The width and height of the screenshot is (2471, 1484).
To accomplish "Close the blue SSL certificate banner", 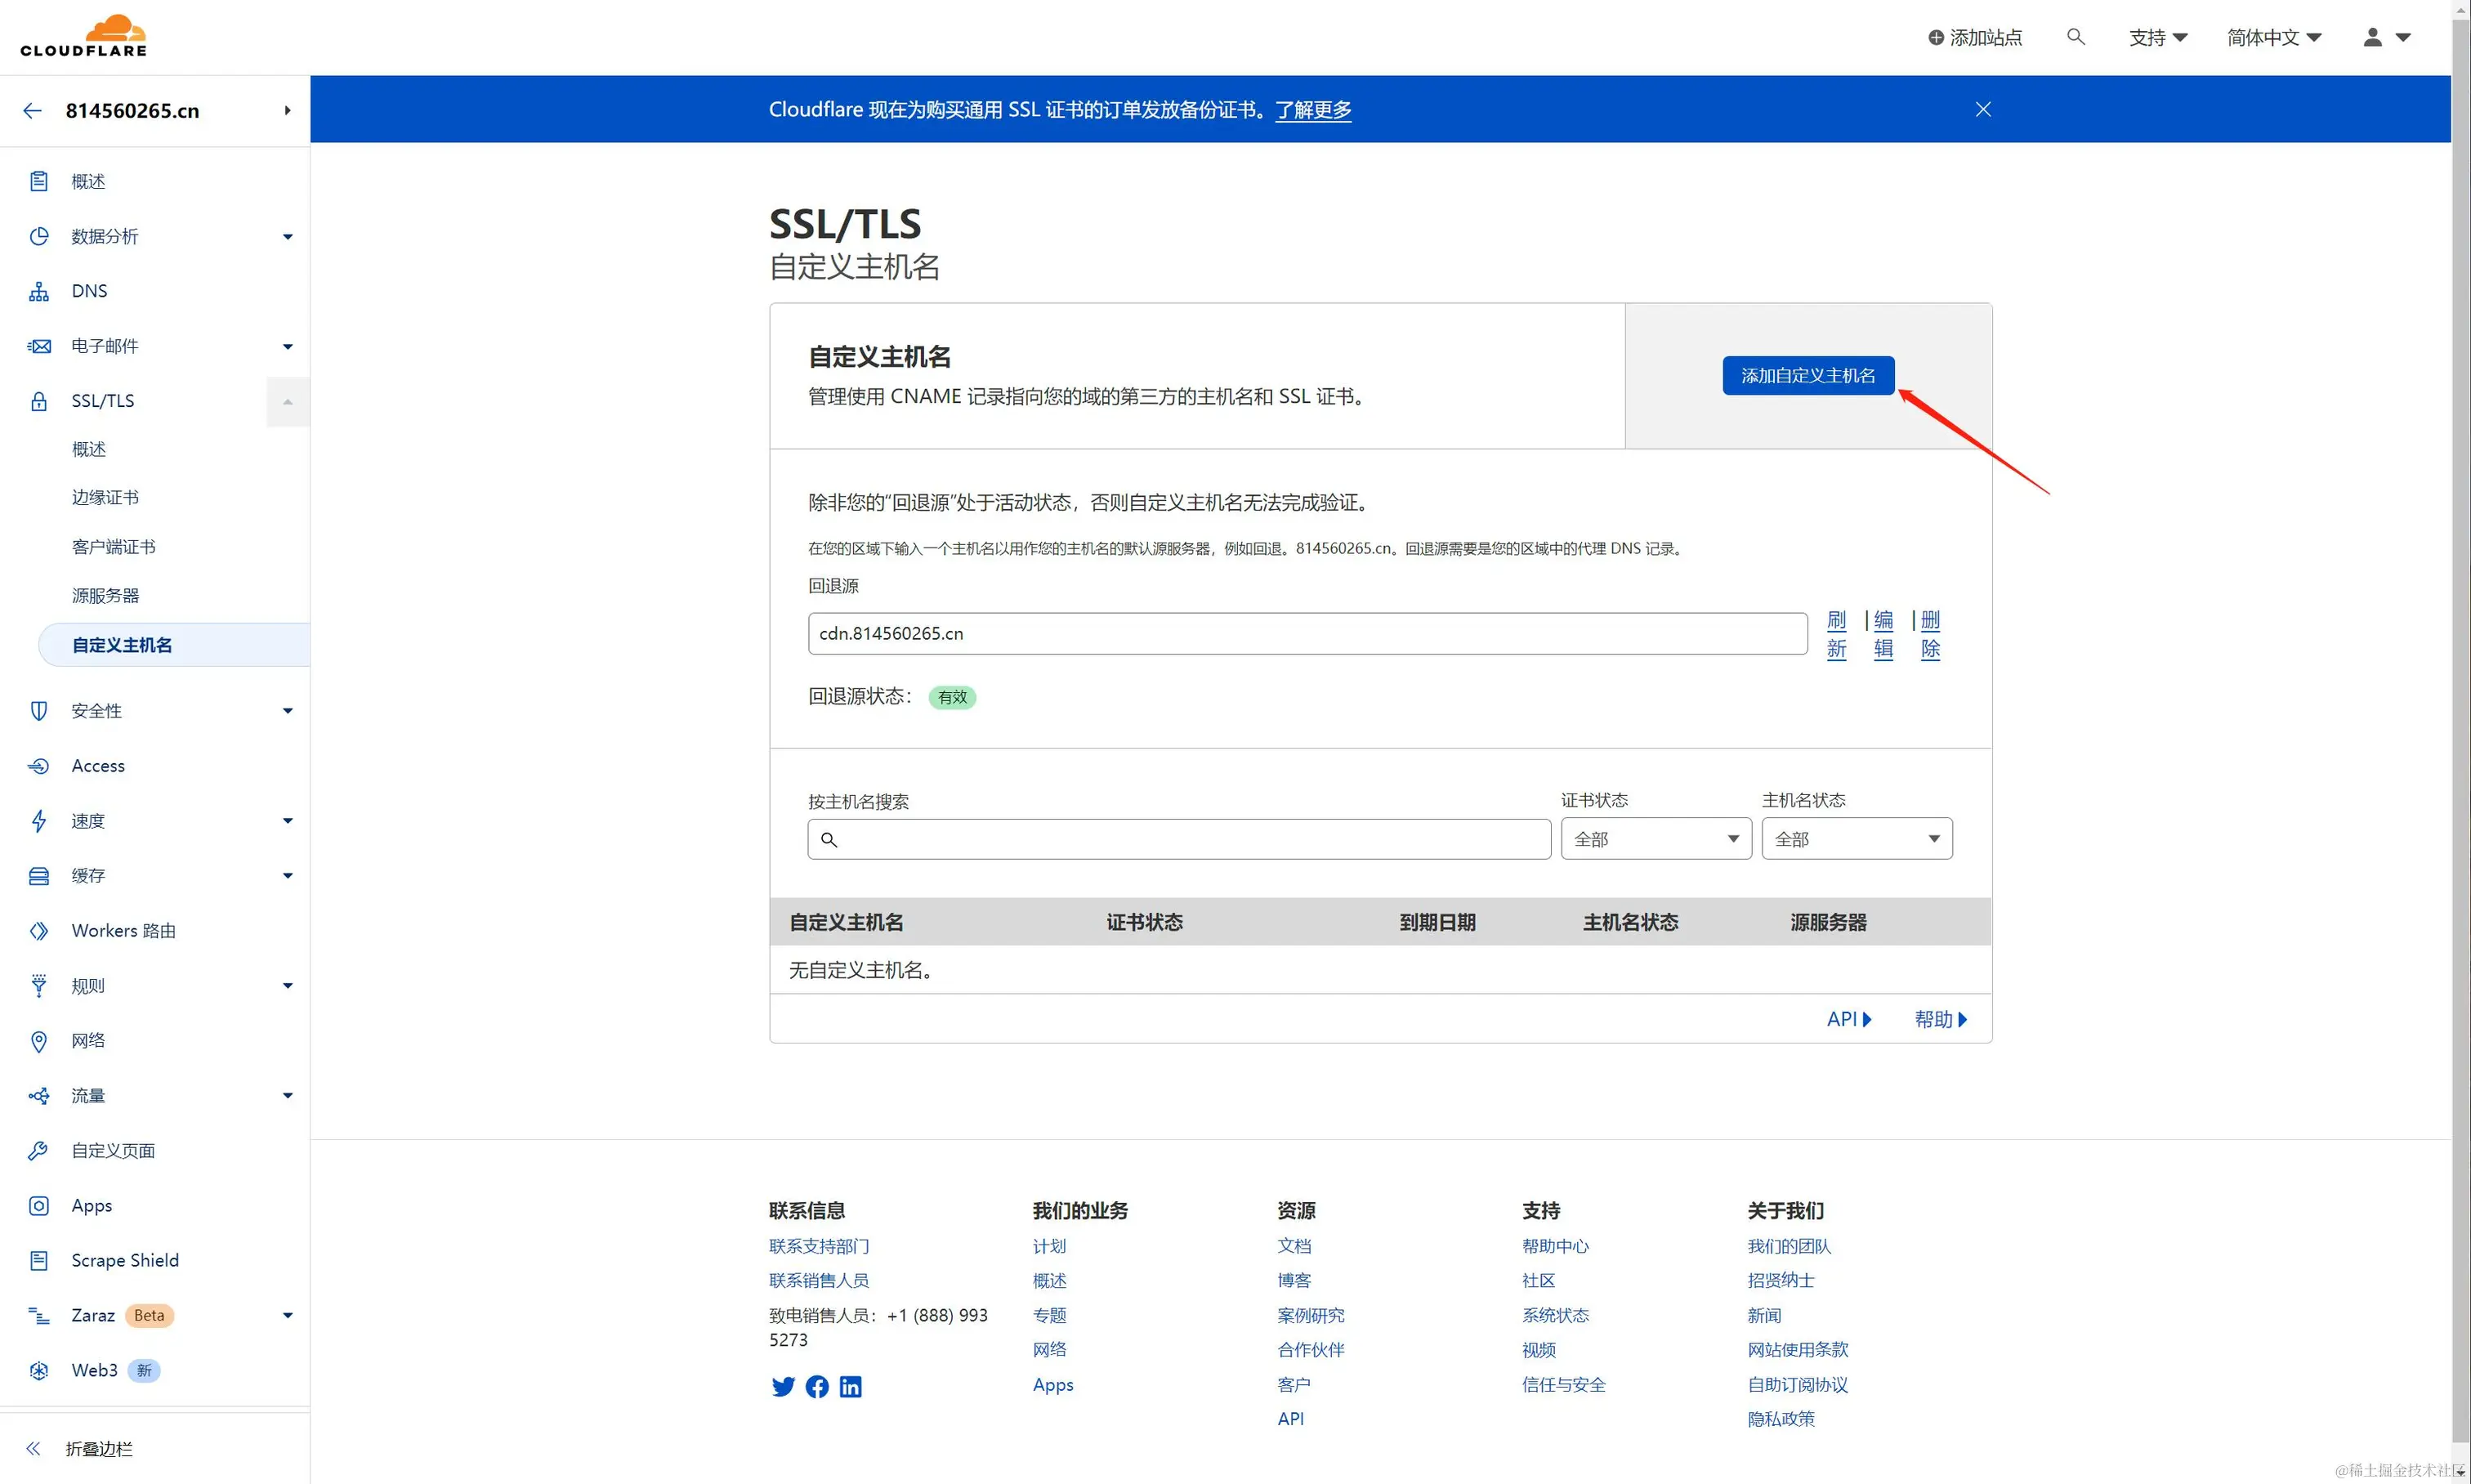I will pos(1982,109).
